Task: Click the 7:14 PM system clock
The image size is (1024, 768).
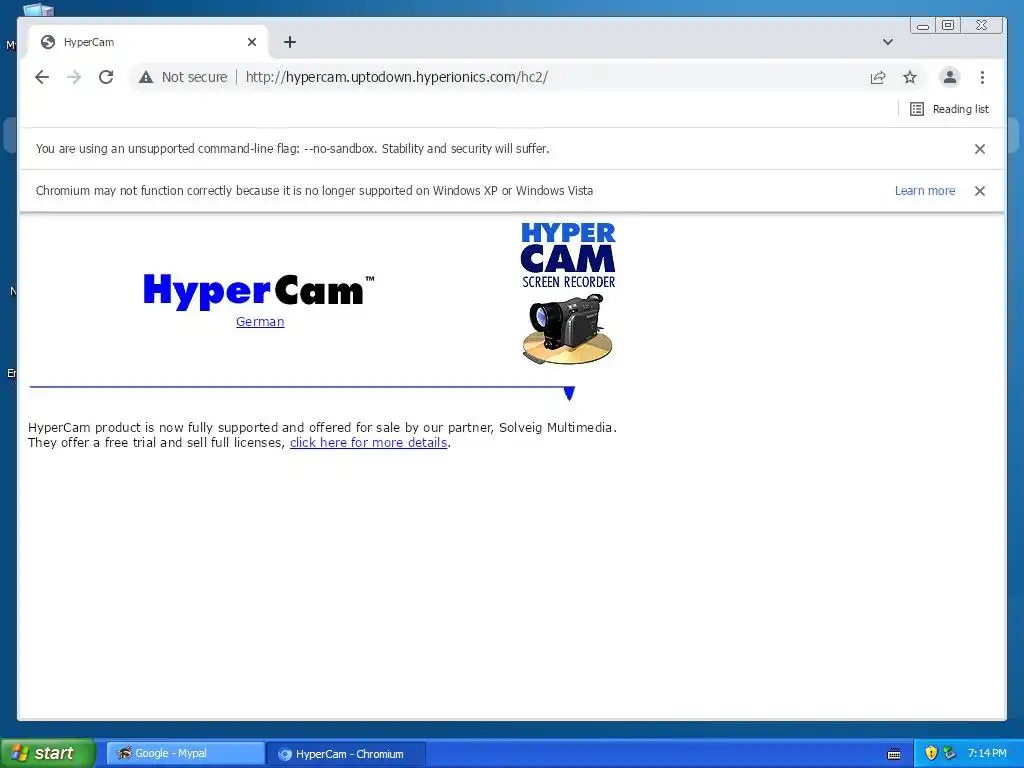Action: [x=987, y=753]
